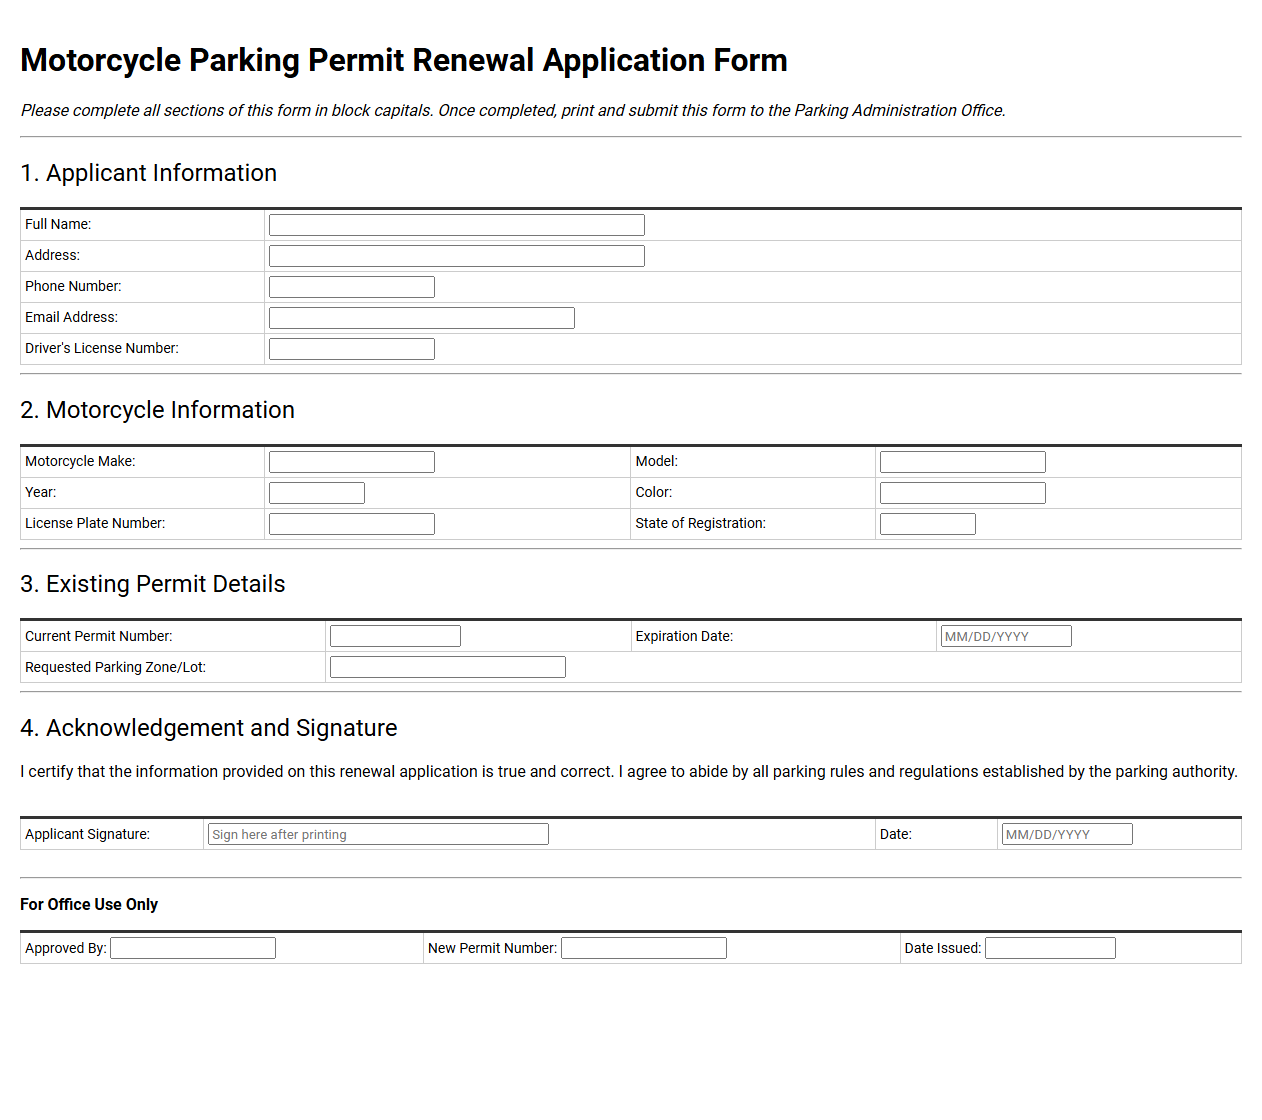Screen dimensions: 1262x1120
Task: Click the Applicant Signature field
Action: coord(378,834)
